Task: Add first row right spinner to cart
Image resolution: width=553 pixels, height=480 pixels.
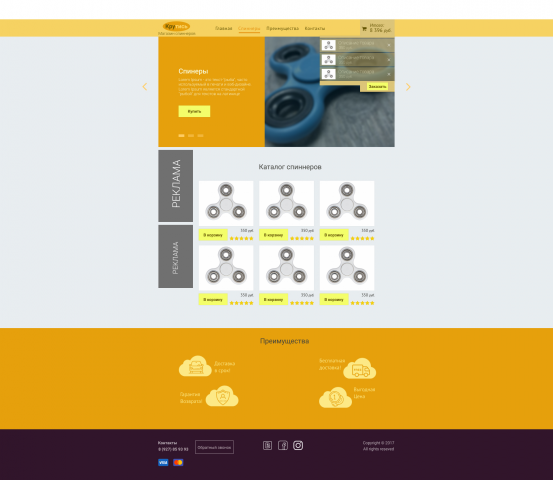Action: point(334,235)
